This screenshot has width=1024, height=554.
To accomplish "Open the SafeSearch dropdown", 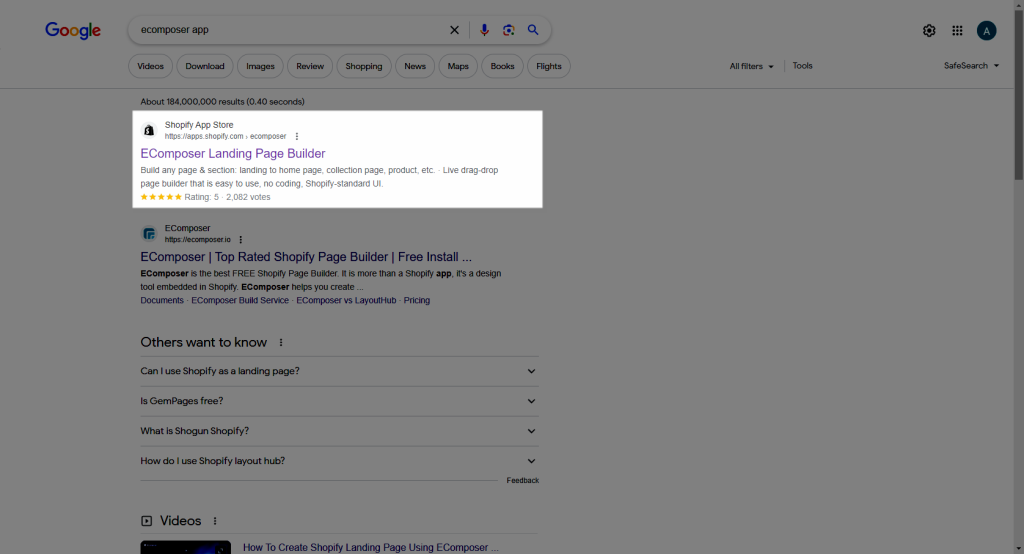I will click(971, 66).
